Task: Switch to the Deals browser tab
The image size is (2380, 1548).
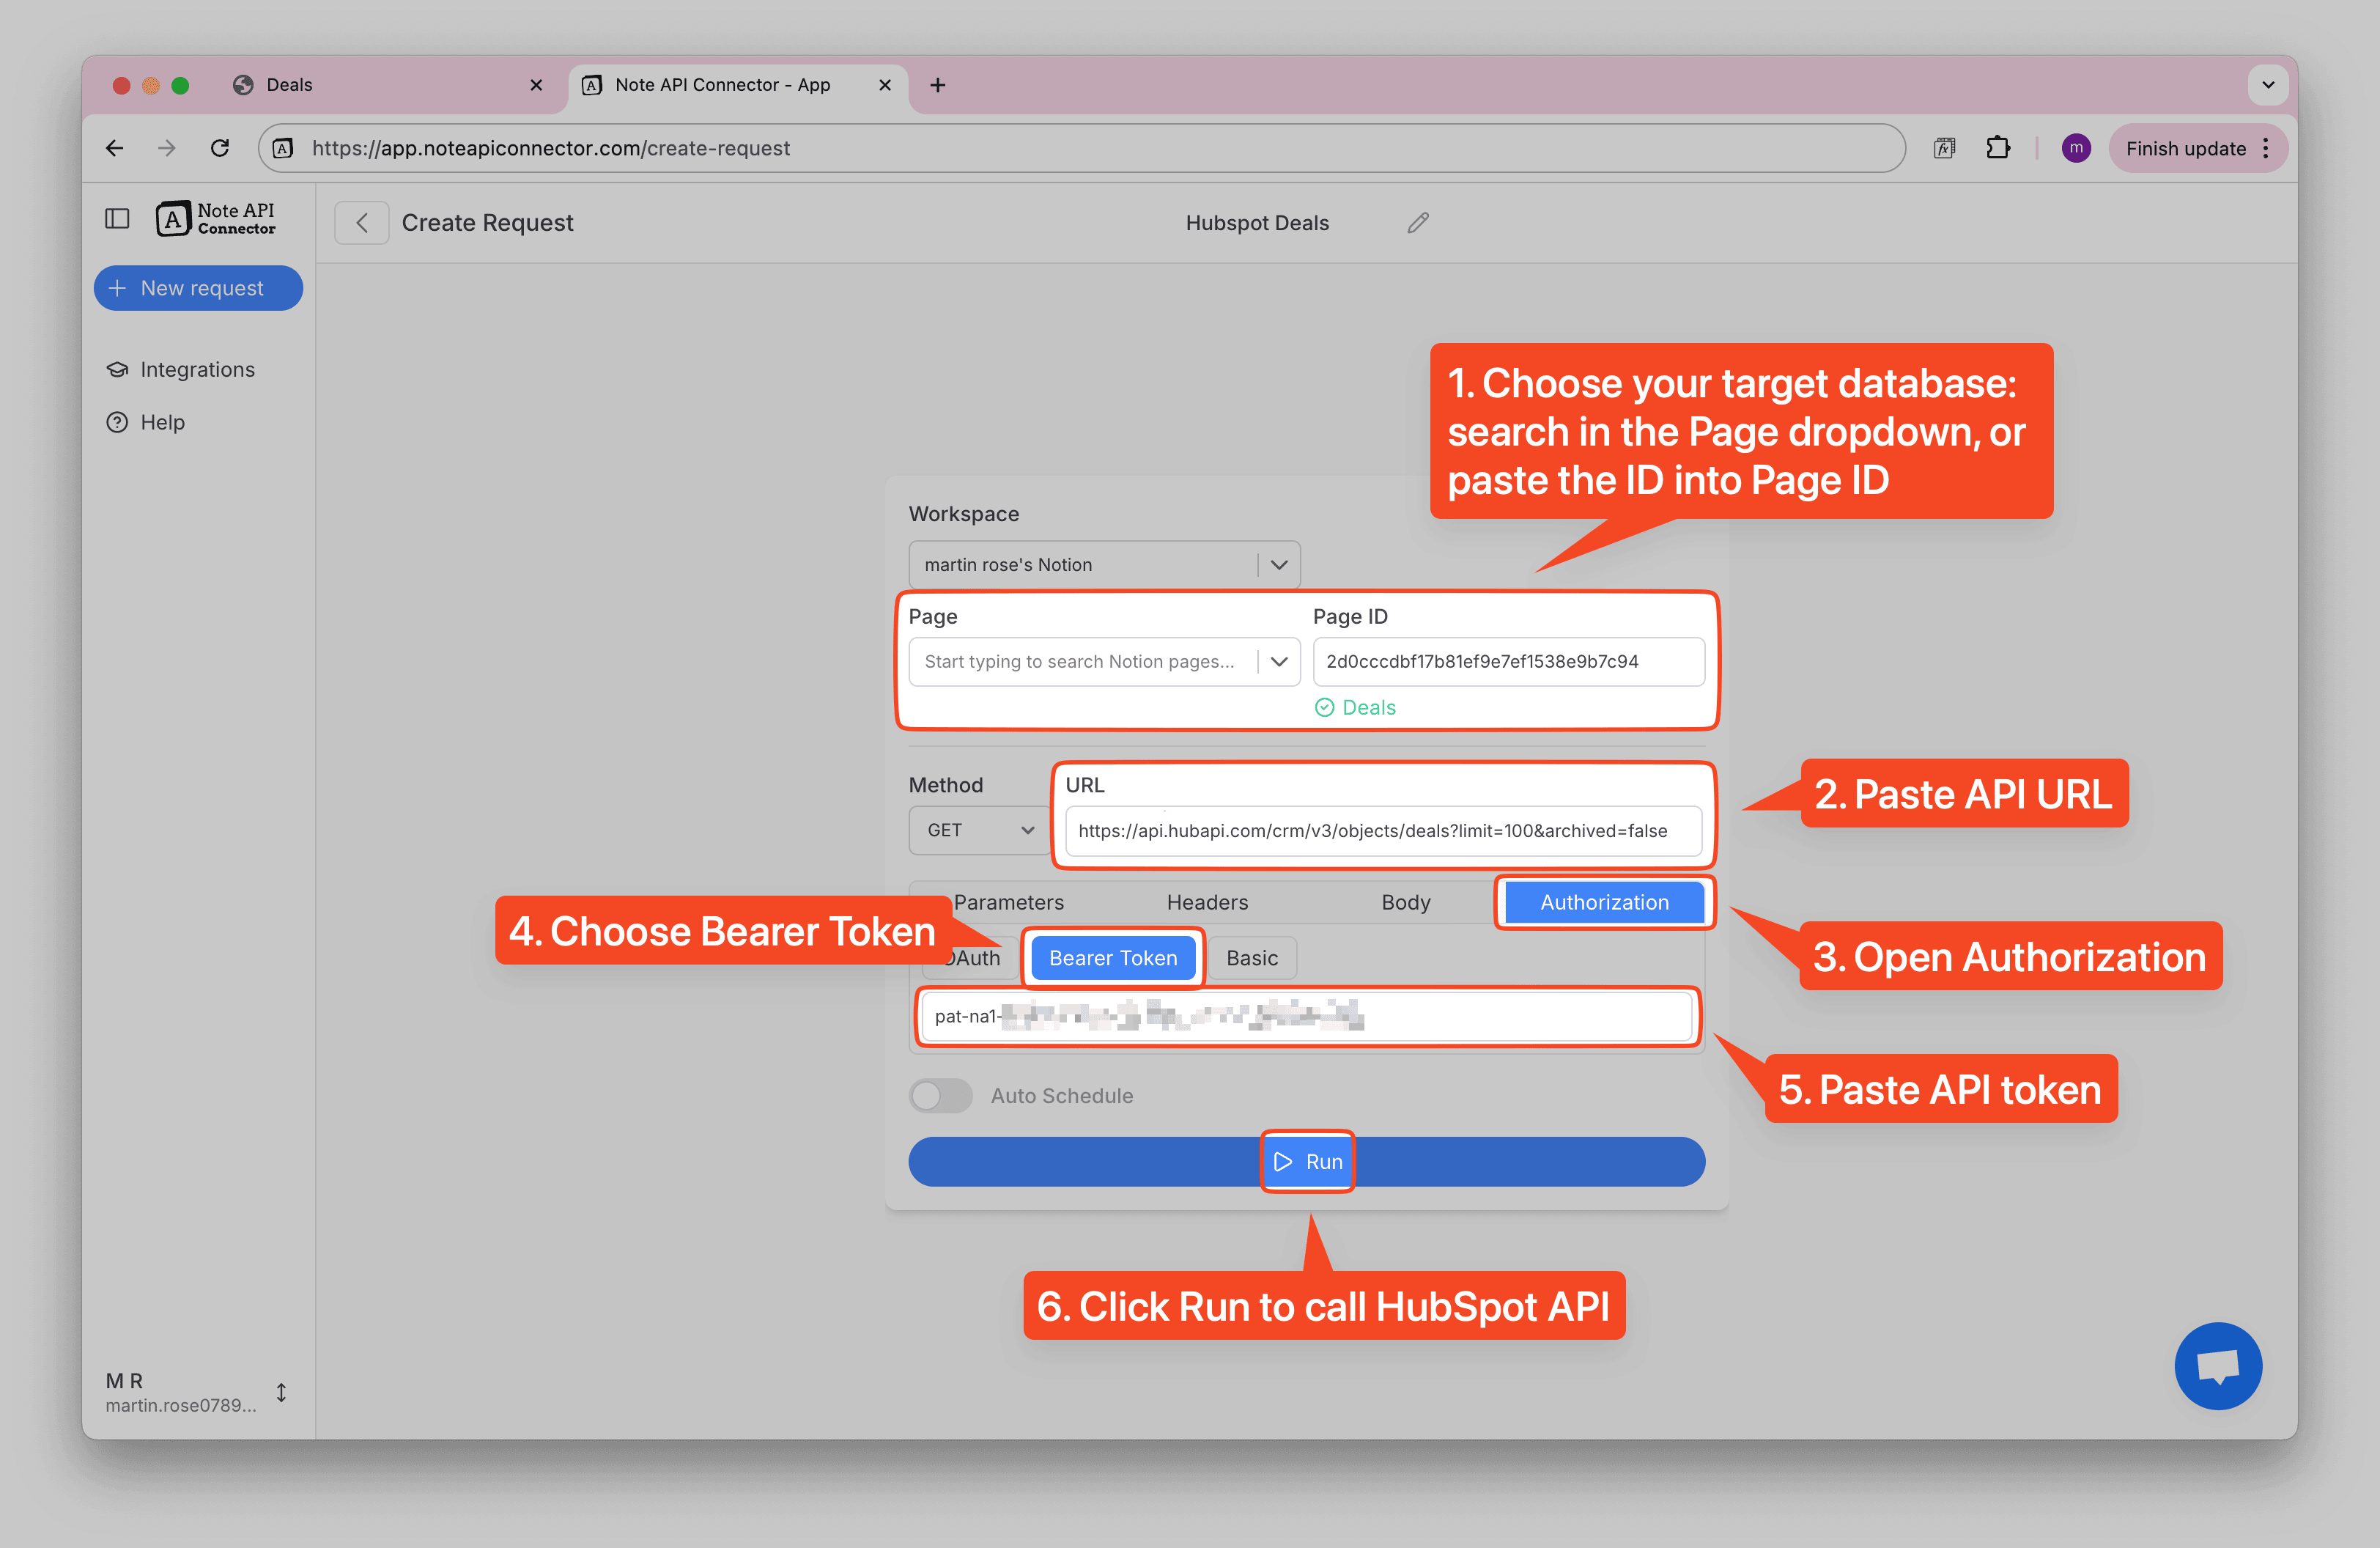Action: pos(290,85)
